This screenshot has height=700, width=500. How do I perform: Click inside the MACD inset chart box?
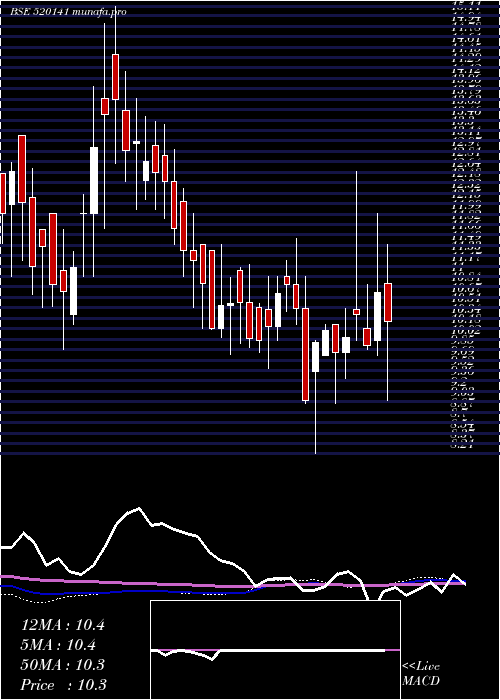(275, 650)
